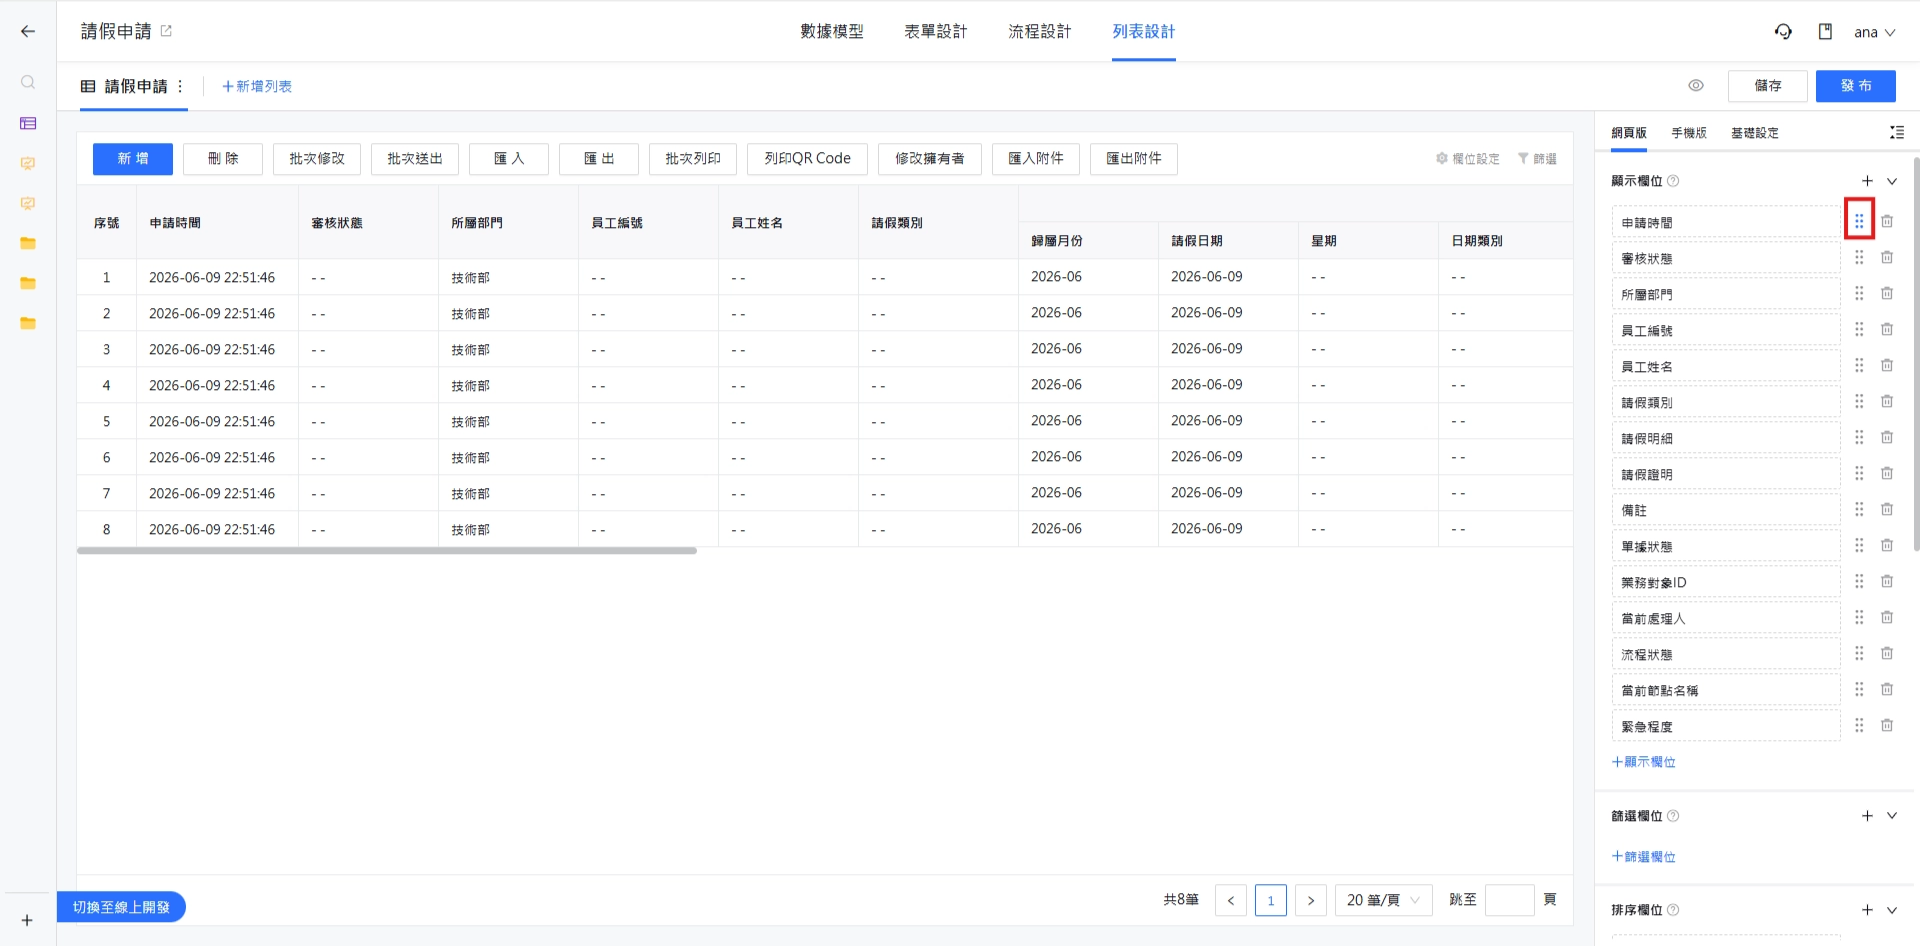1920x946 pixels.
Task: Delete the 請假證明 field with trash icon
Action: tap(1887, 473)
